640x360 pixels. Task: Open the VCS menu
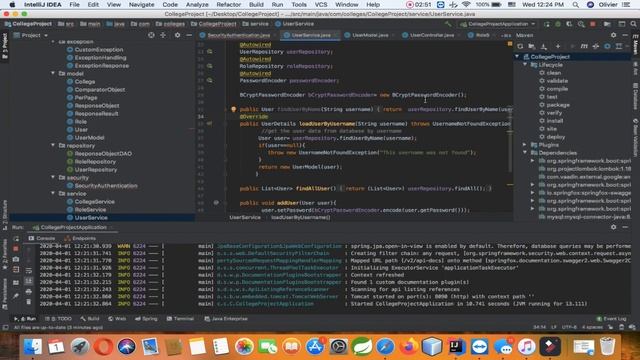pyautogui.click(x=321, y=4)
